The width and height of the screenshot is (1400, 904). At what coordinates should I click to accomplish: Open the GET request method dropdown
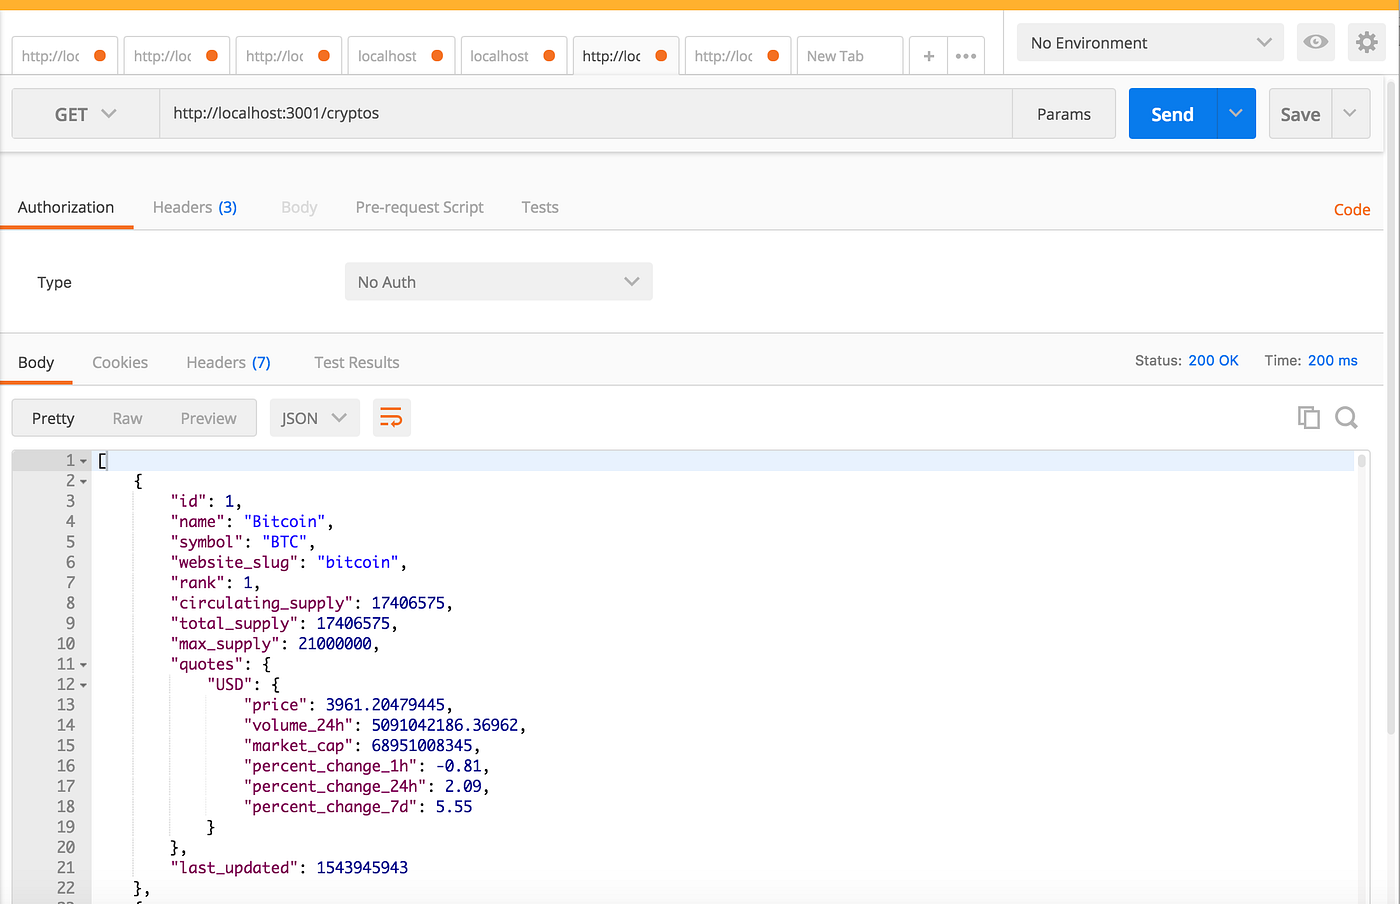click(x=85, y=113)
